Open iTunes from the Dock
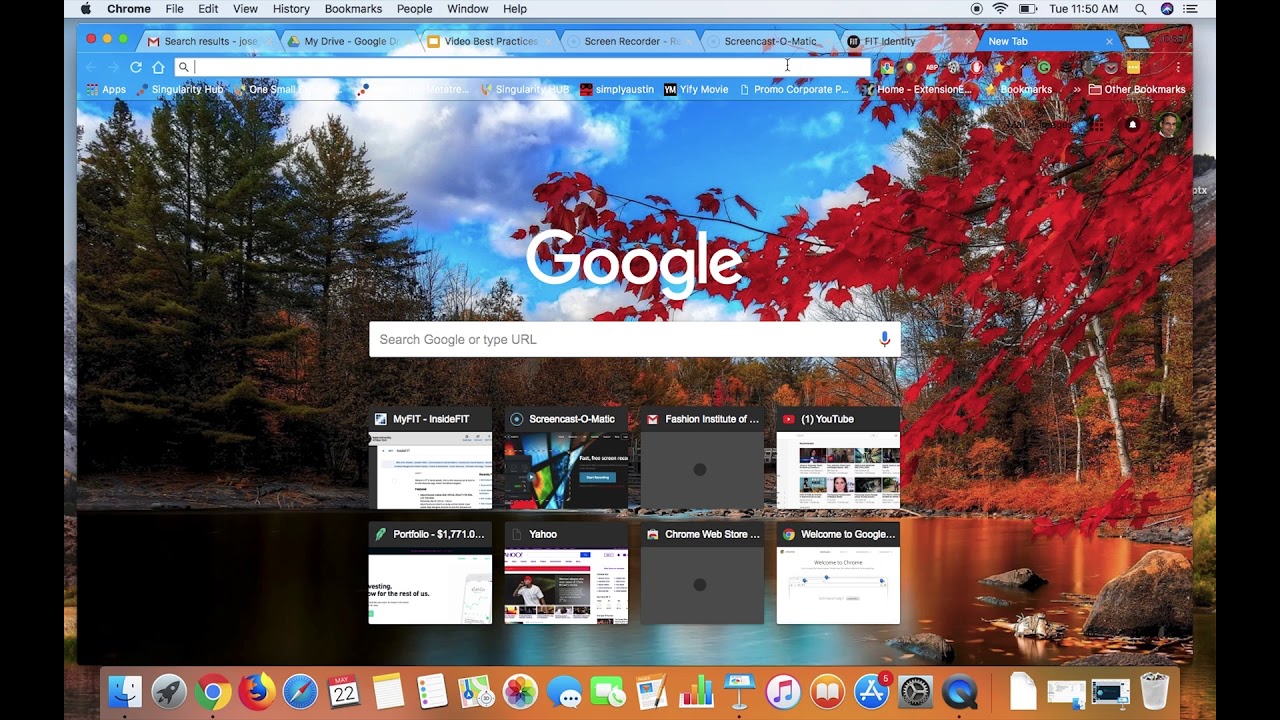The image size is (1280, 720). (783, 691)
